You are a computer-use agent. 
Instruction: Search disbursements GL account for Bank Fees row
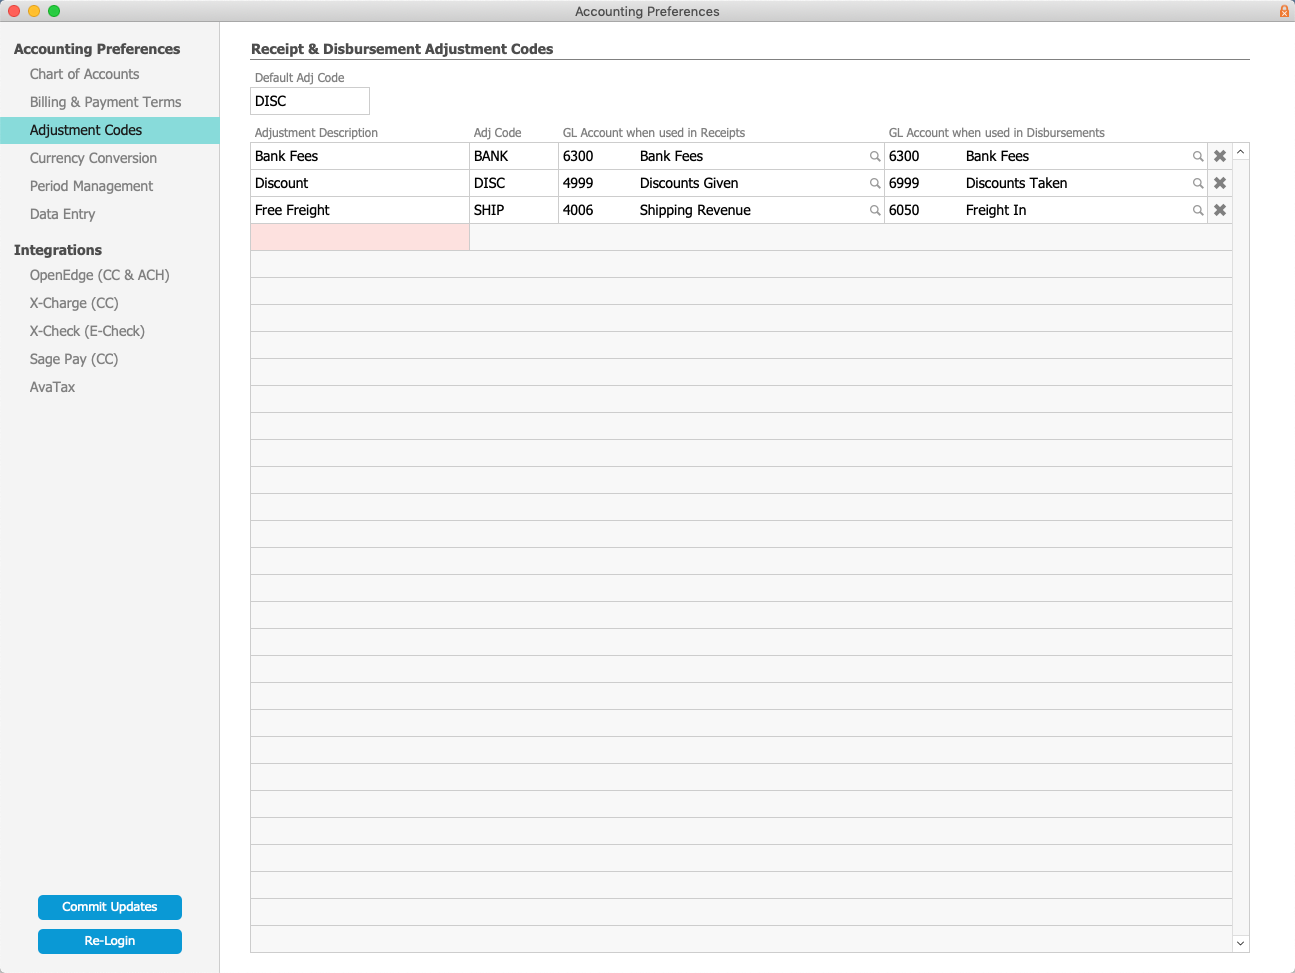tap(1198, 156)
